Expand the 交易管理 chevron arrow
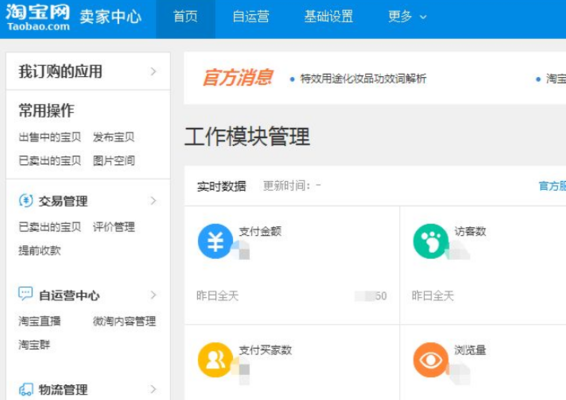The height and width of the screenshot is (400, 566). [x=153, y=201]
